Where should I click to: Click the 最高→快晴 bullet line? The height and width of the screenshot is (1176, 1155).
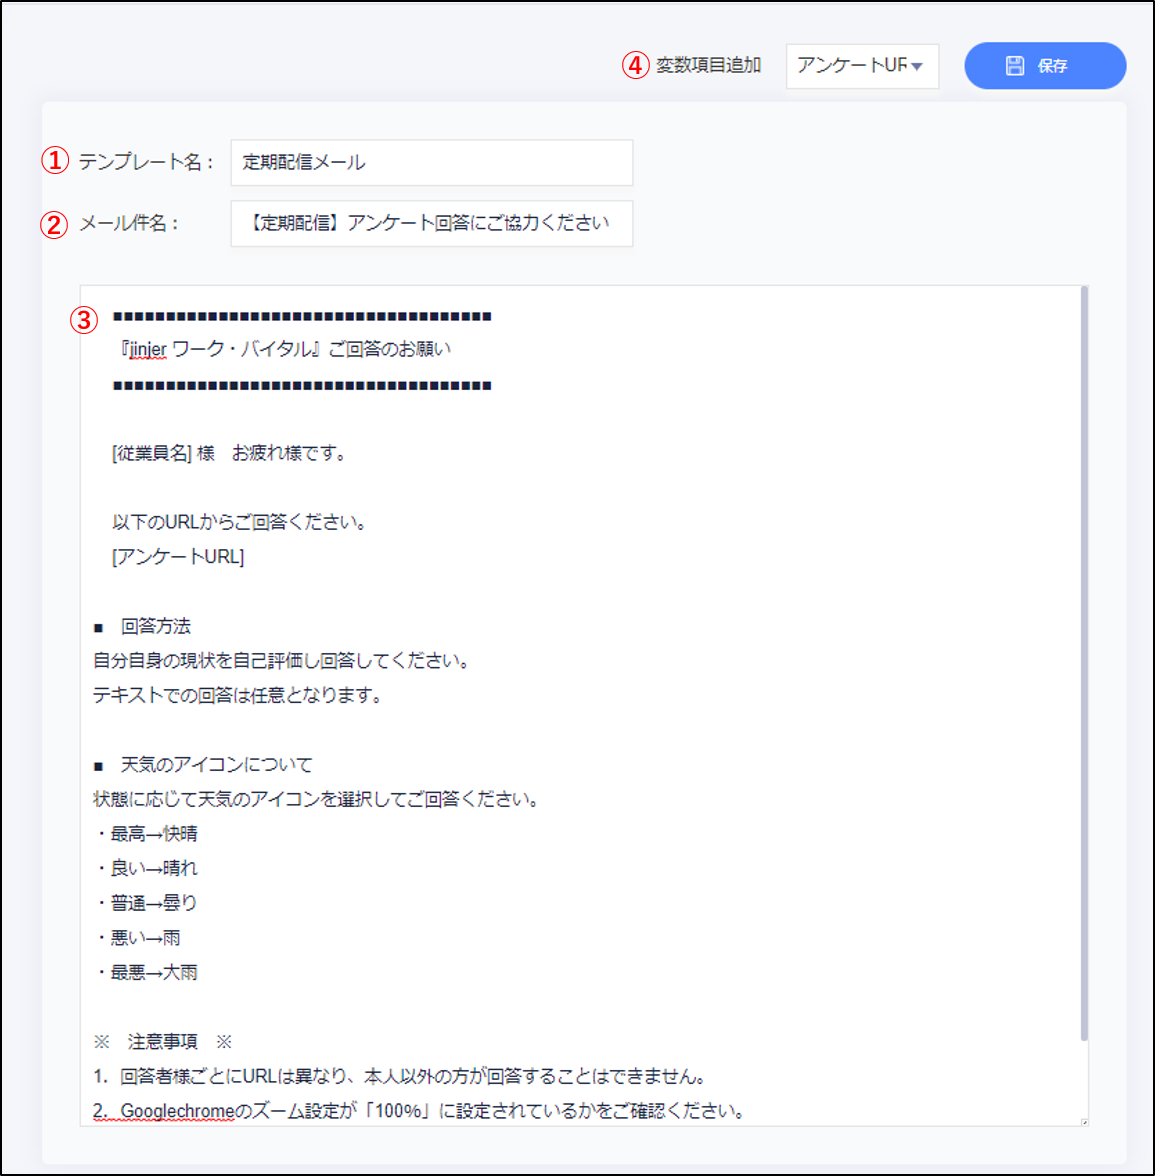[153, 834]
